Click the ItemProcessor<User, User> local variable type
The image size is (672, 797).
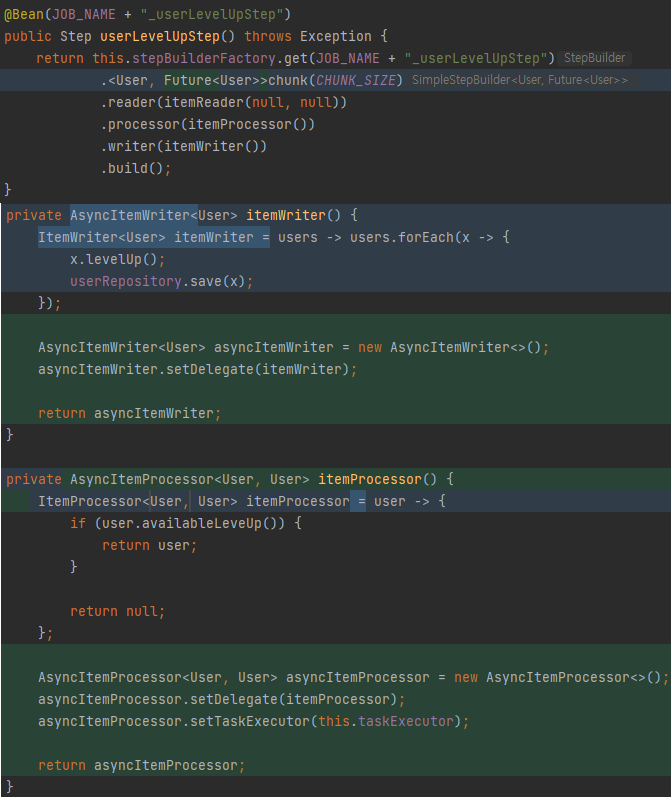coord(138,502)
